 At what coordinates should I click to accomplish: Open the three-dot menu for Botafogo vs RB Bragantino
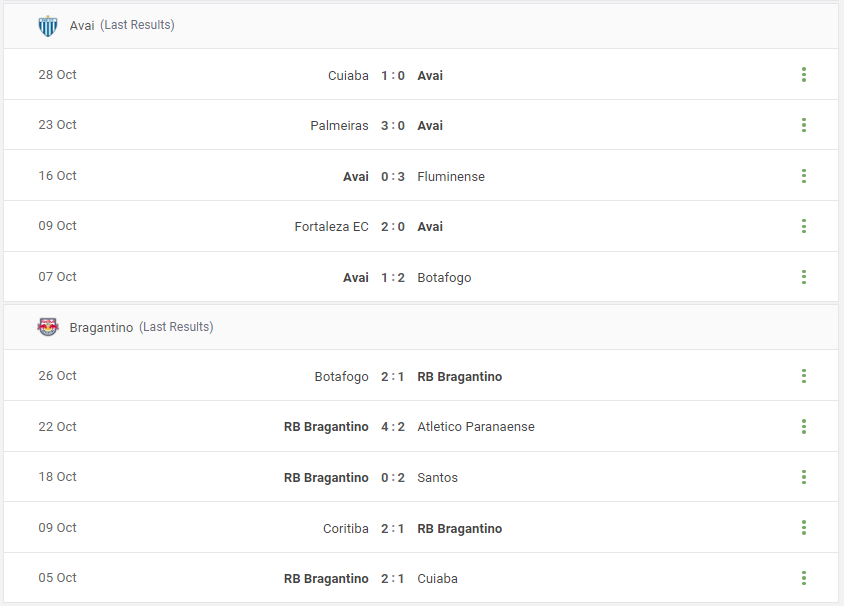tap(804, 376)
